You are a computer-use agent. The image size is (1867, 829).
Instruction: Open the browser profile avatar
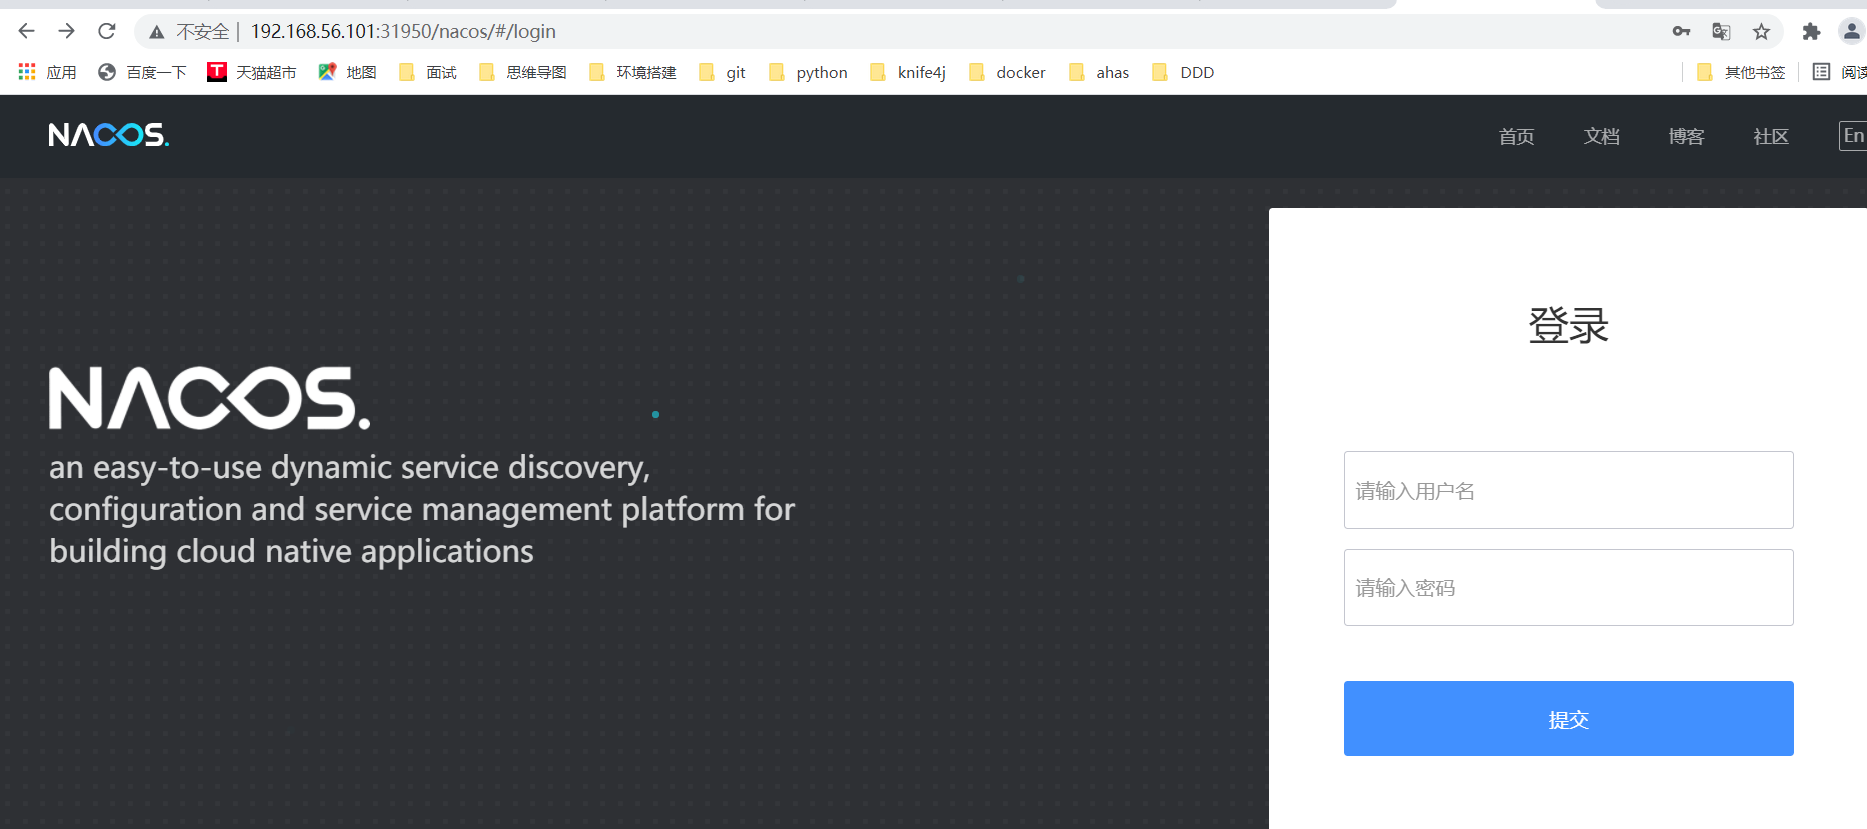point(1852,32)
